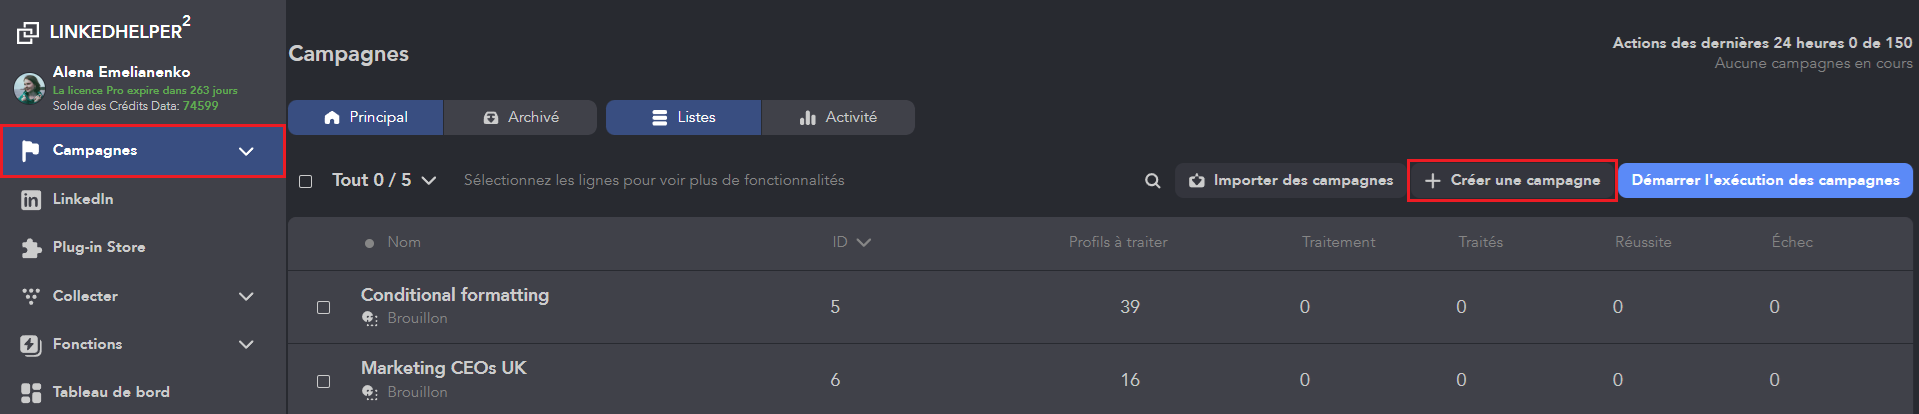Switch to the Activité tab
Viewport: 1919px width, 414px height.
coord(838,117)
